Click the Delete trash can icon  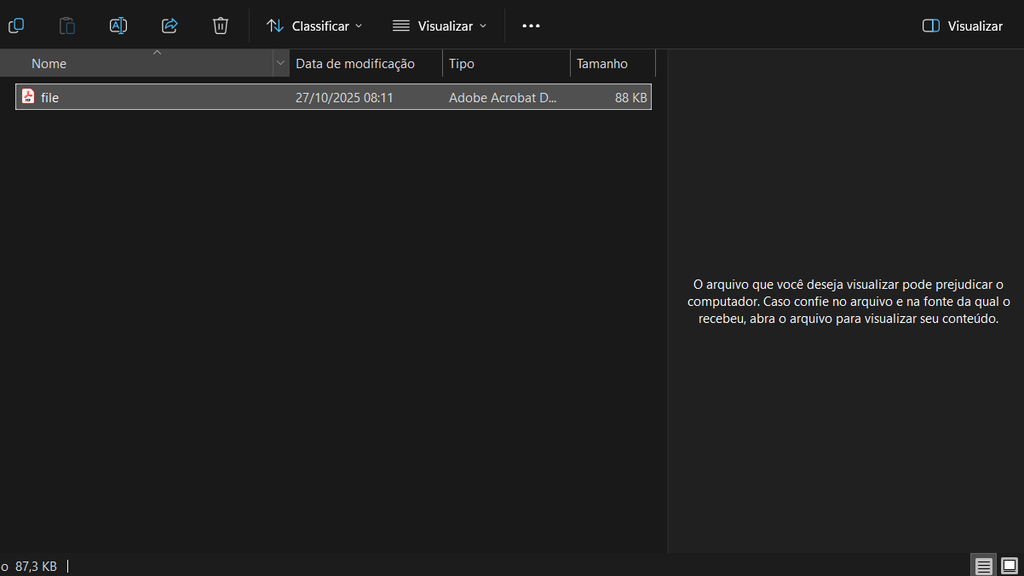click(x=220, y=26)
